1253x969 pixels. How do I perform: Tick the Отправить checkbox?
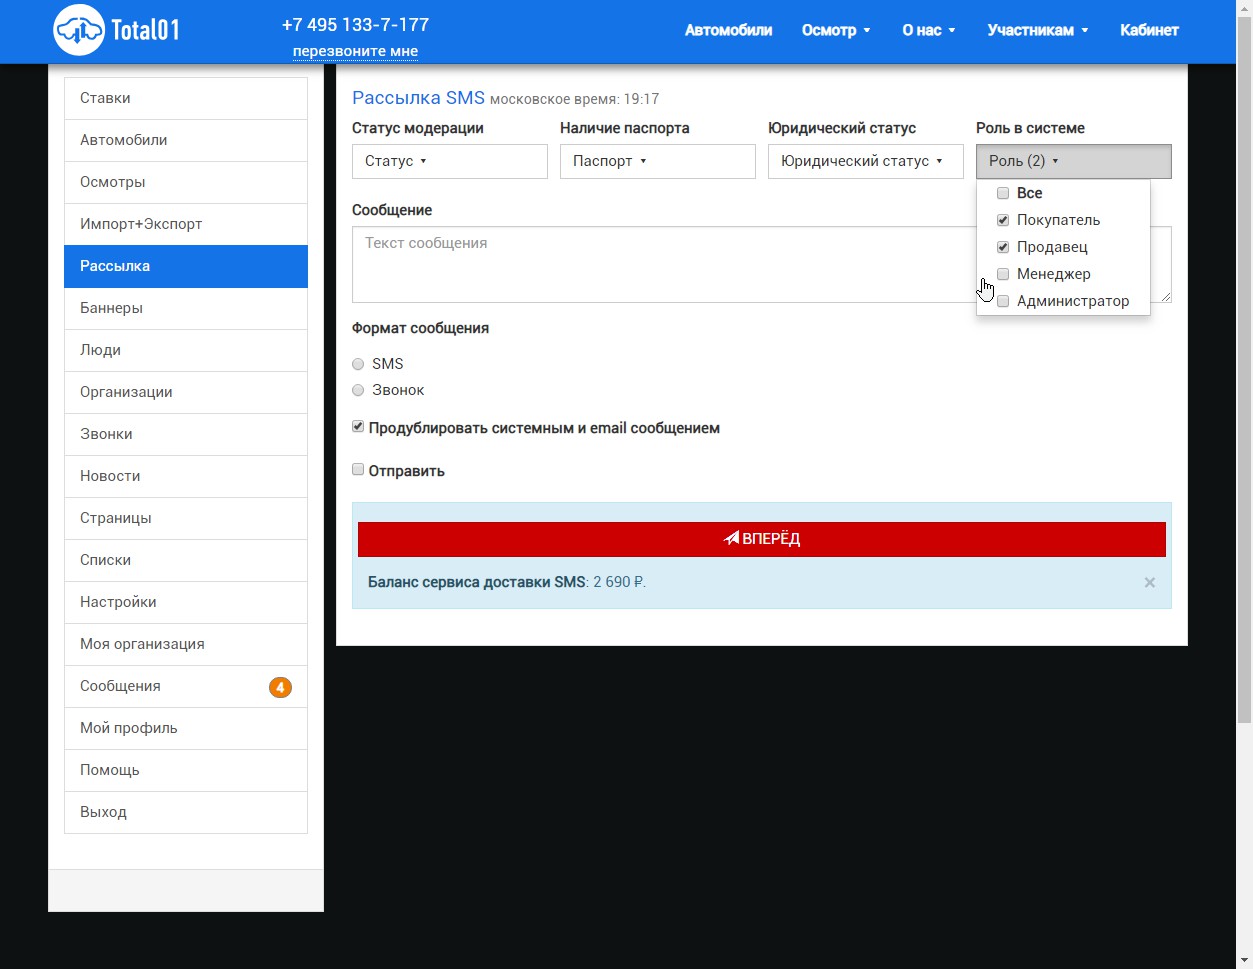click(358, 470)
